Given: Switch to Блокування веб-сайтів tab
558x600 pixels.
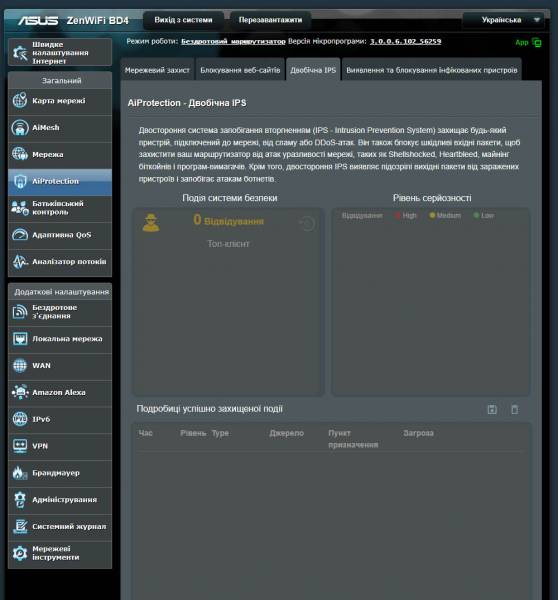Looking at the screenshot, I should (x=240, y=70).
